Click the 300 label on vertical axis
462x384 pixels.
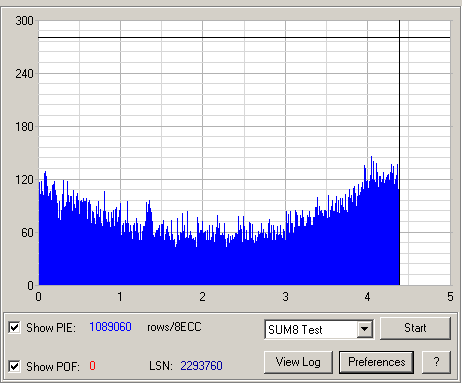pyautogui.click(x=24, y=21)
